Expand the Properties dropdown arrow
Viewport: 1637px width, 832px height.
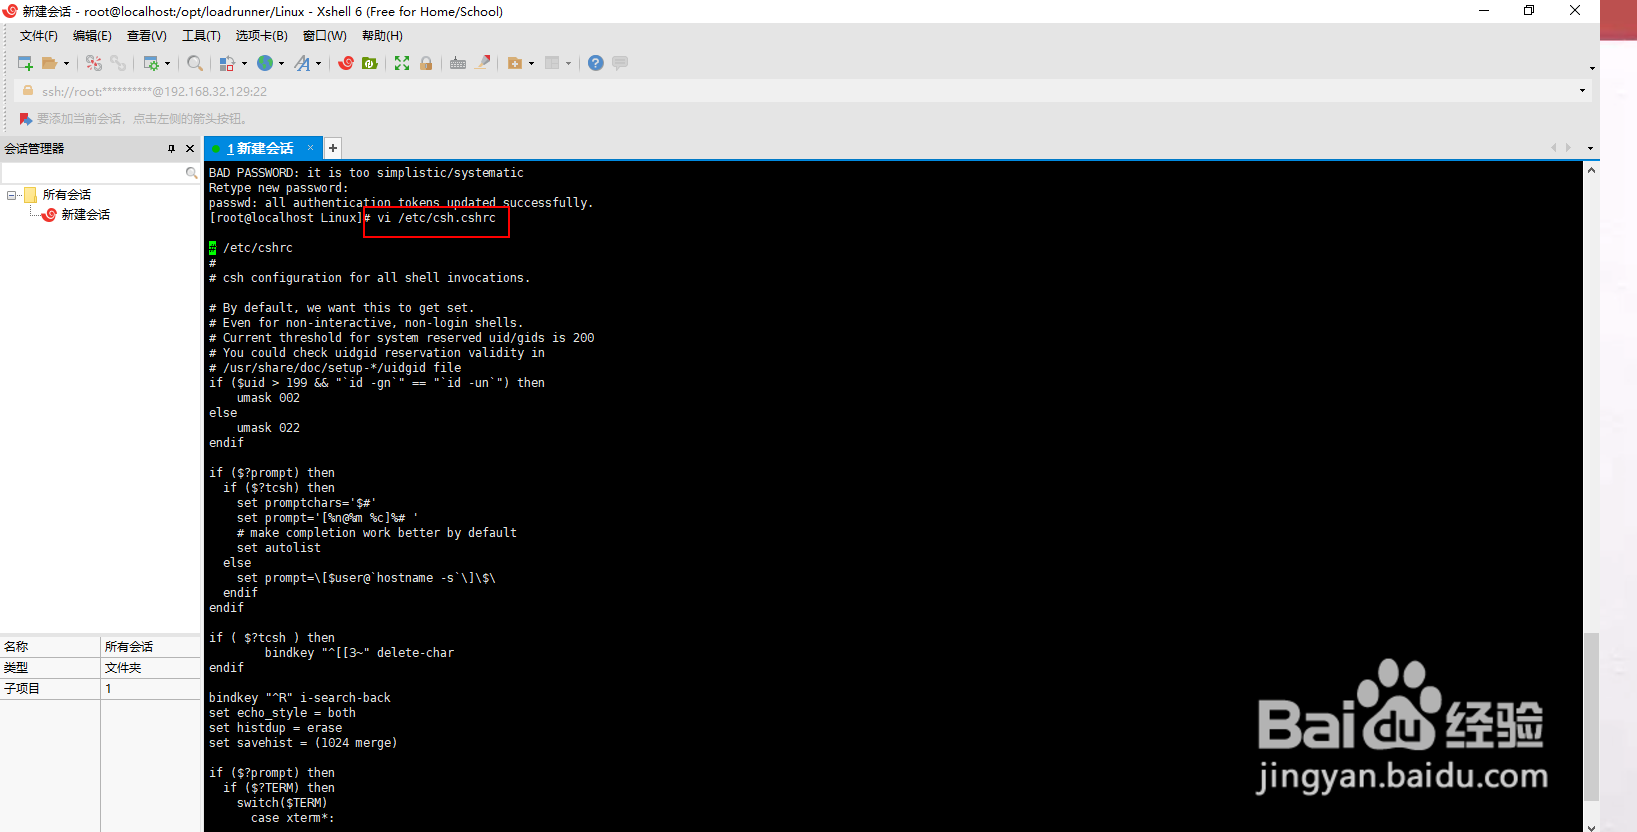[167, 63]
